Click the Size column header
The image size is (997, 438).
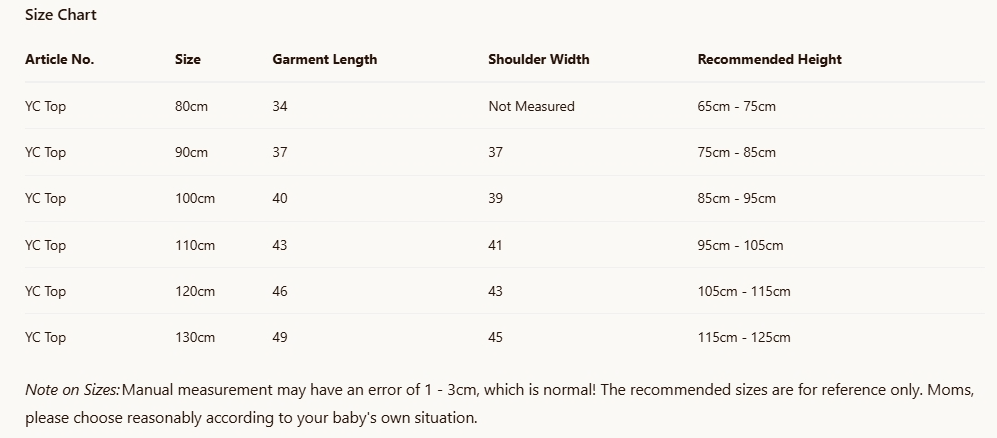click(187, 59)
